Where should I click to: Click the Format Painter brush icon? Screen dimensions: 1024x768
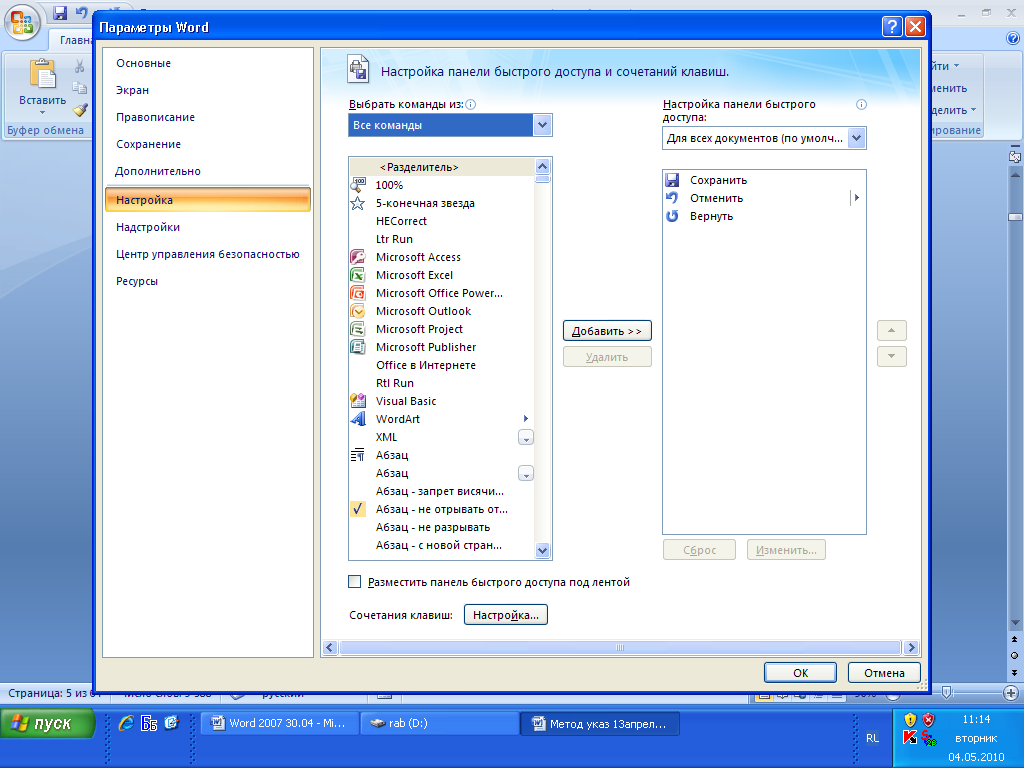tap(80, 110)
